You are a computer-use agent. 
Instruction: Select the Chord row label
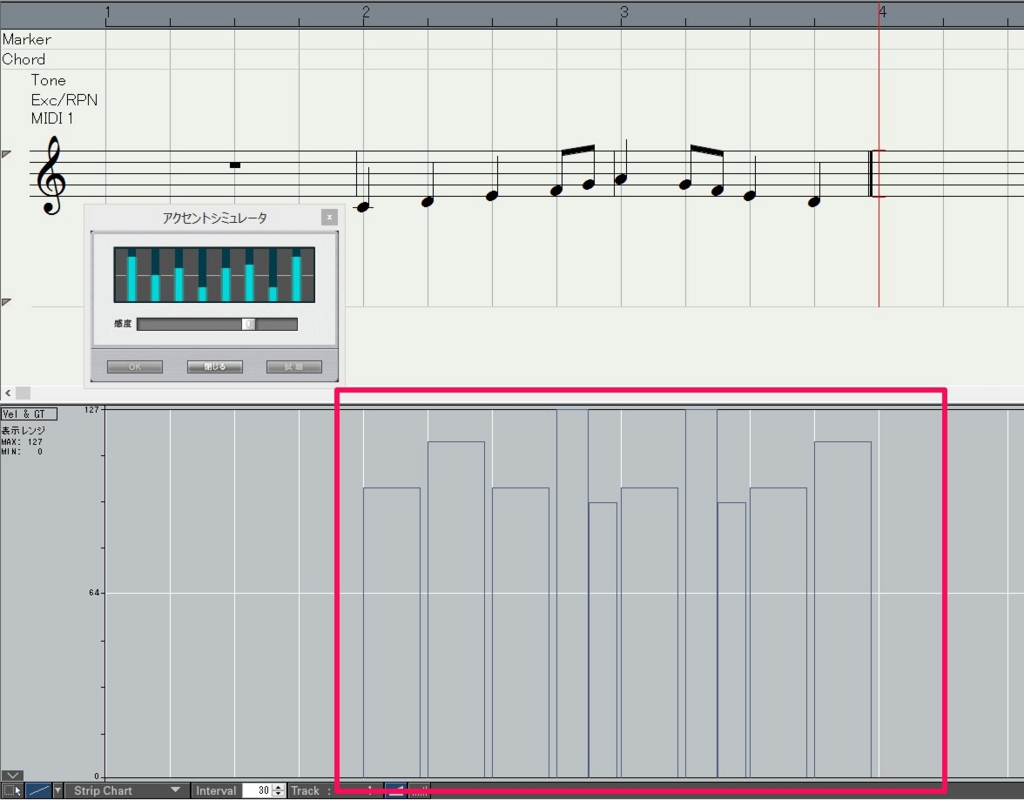coord(24,59)
